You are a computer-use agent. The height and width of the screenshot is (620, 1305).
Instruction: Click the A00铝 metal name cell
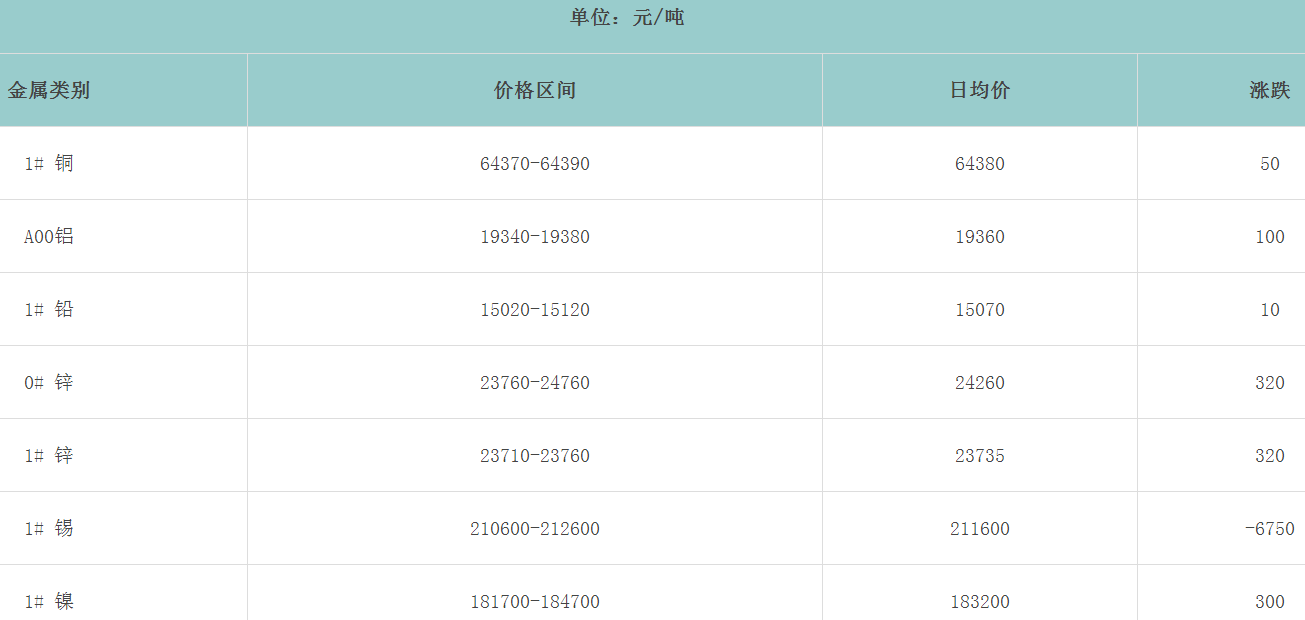tap(49, 237)
